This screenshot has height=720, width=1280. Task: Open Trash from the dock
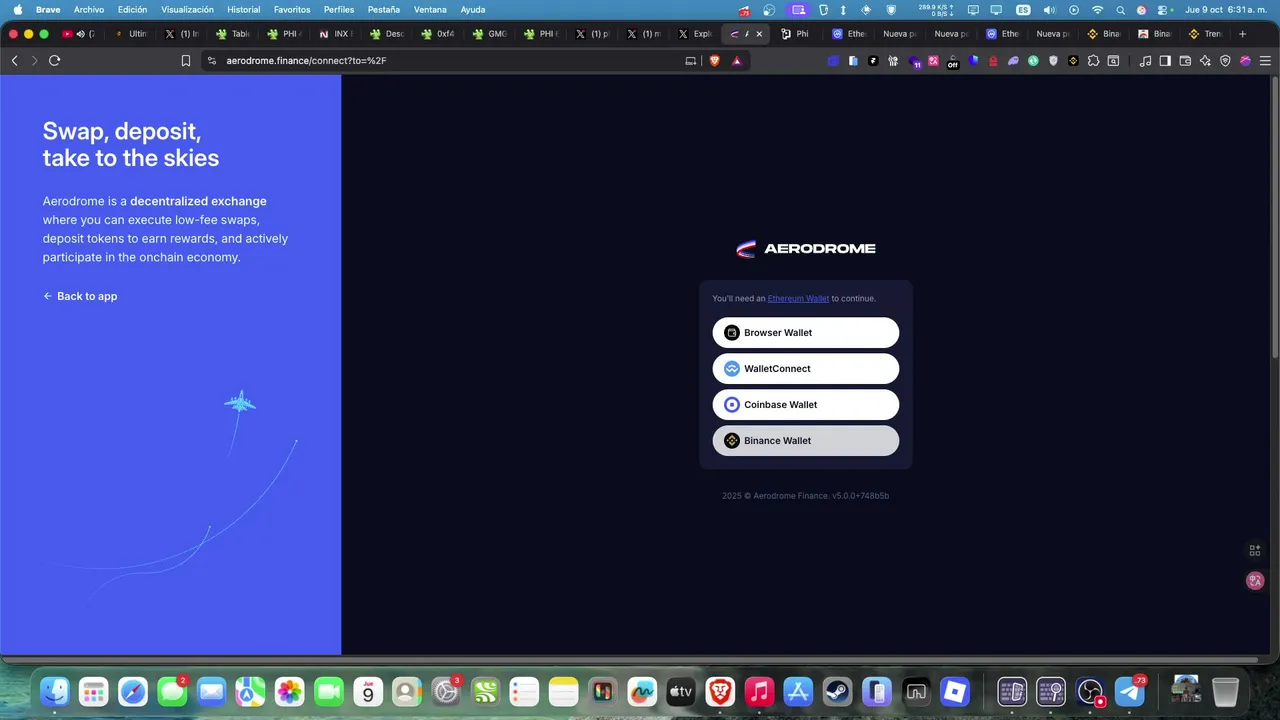point(1225,691)
